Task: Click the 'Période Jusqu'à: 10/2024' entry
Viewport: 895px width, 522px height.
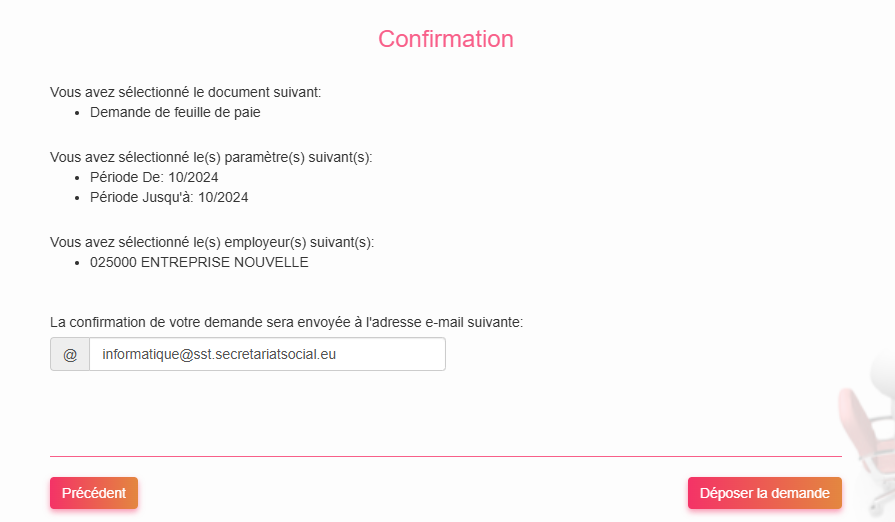Action: 169,197
